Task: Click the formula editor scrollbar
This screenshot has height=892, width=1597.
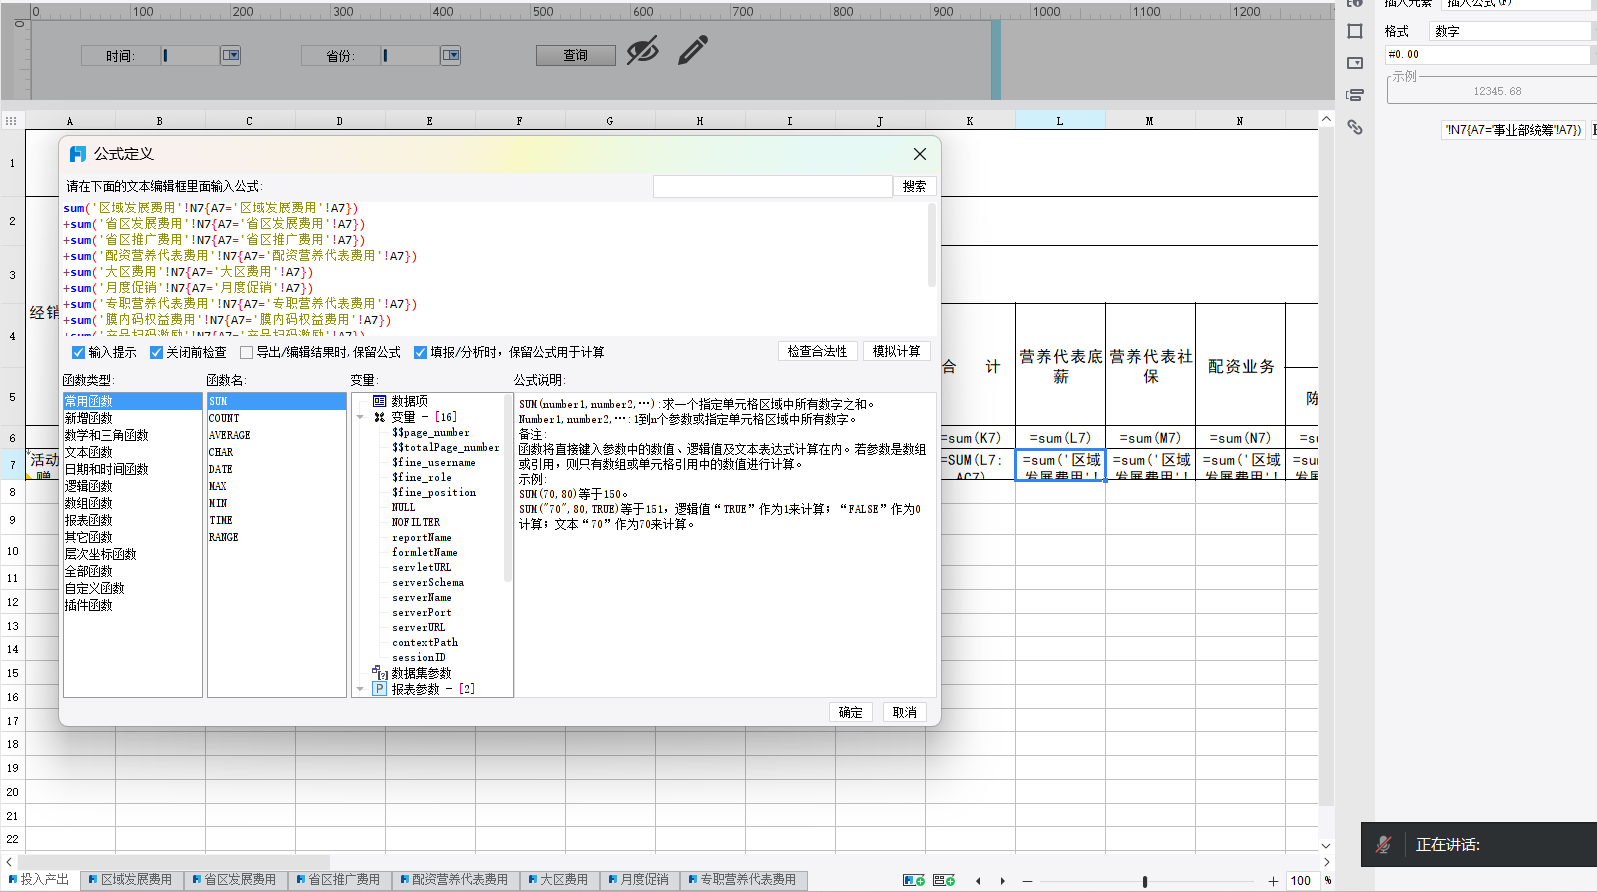Action: click(x=932, y=246)
